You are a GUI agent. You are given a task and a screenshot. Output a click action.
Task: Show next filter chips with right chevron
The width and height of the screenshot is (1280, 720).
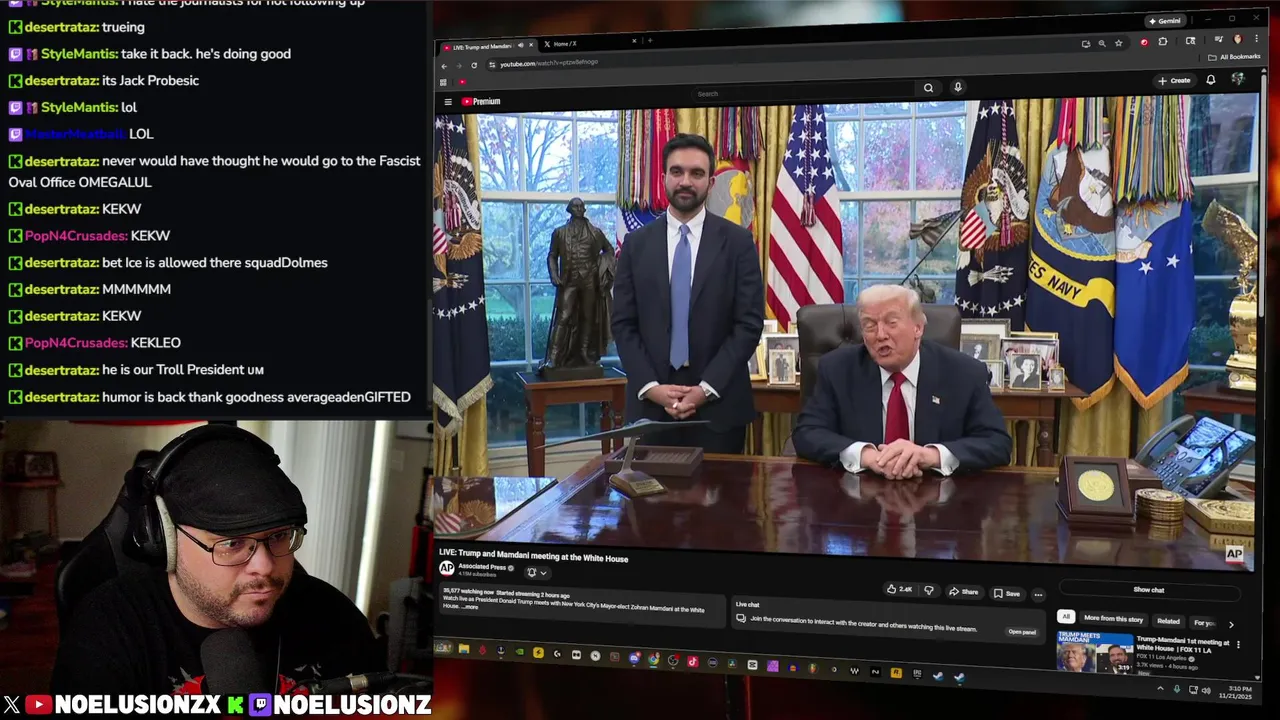point(1231,625)
